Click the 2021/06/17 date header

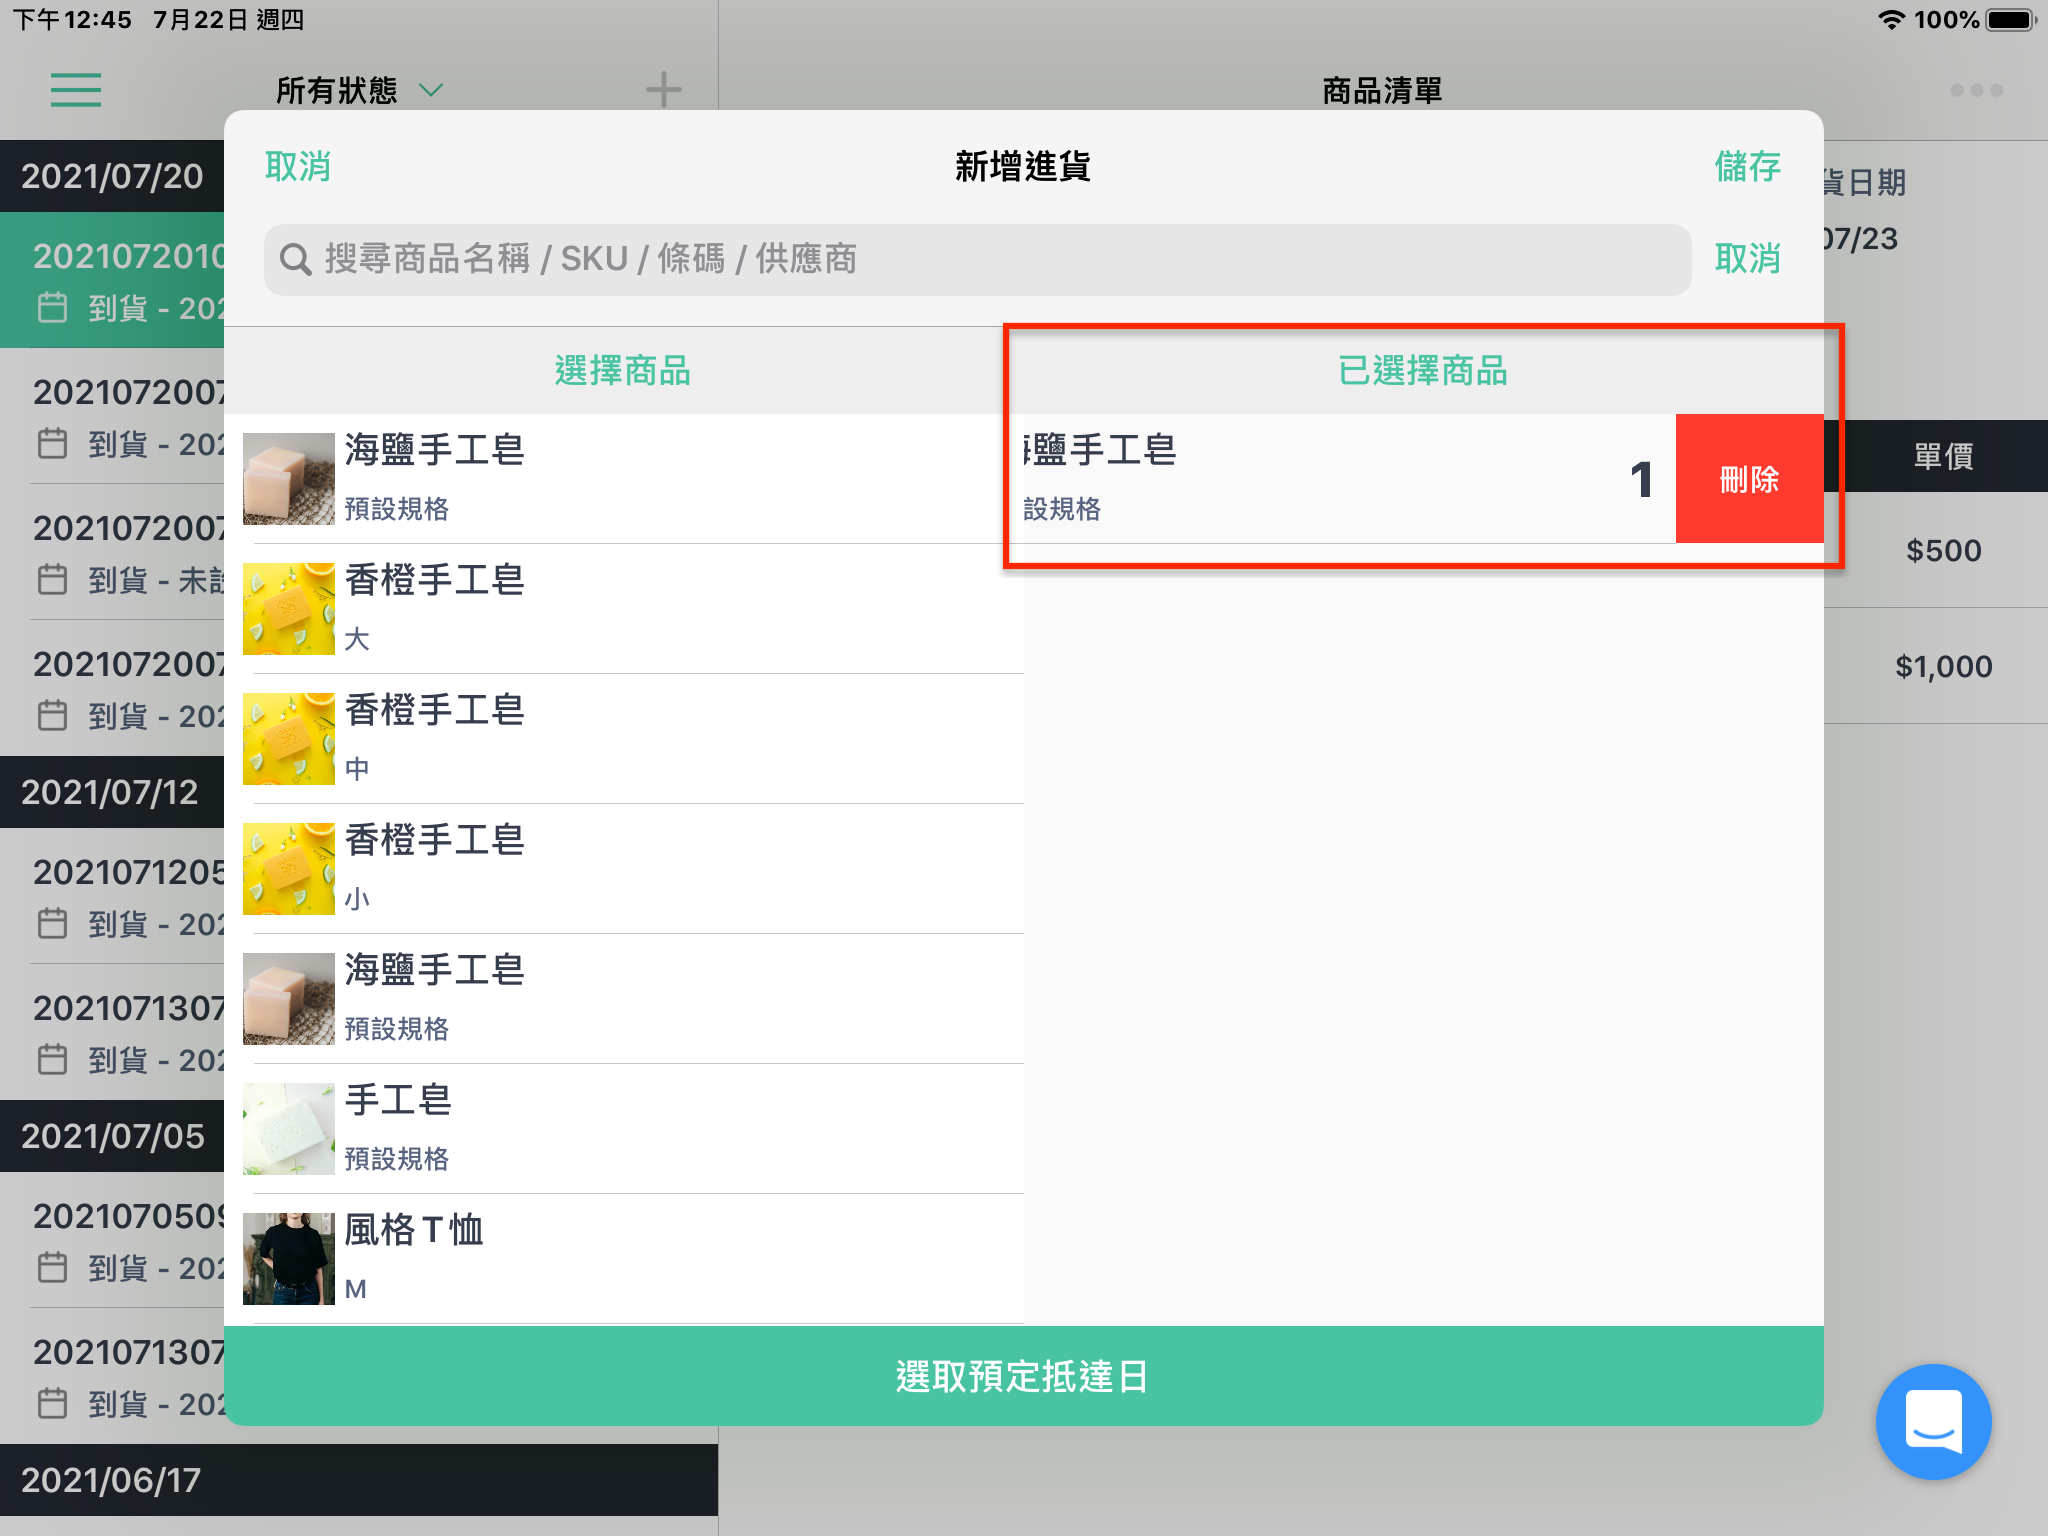point(359,1480)
